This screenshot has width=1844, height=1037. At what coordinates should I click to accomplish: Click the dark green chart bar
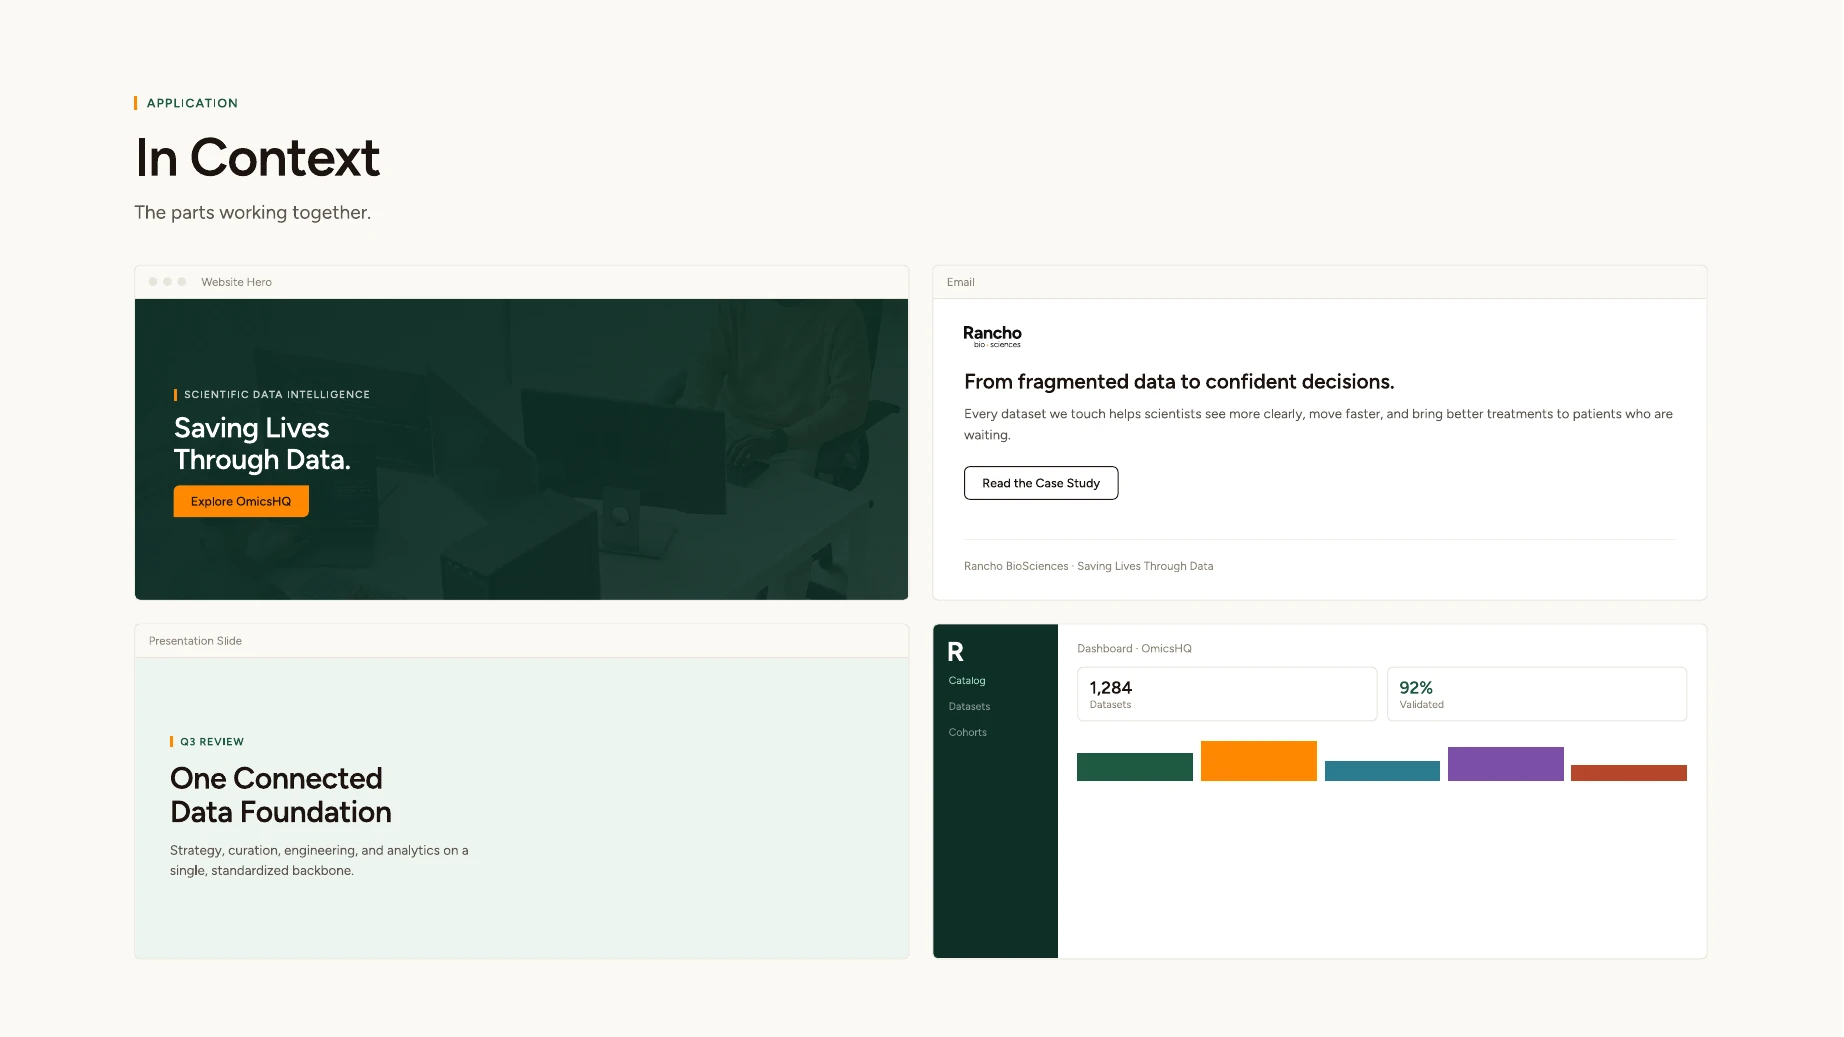click(1135, 767)
